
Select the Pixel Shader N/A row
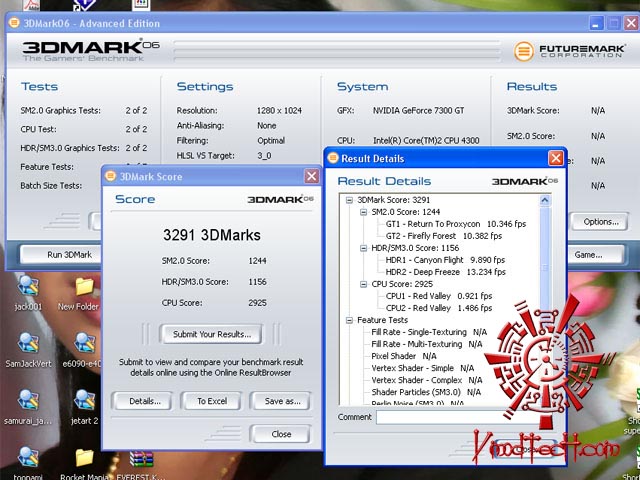[404, 356]
